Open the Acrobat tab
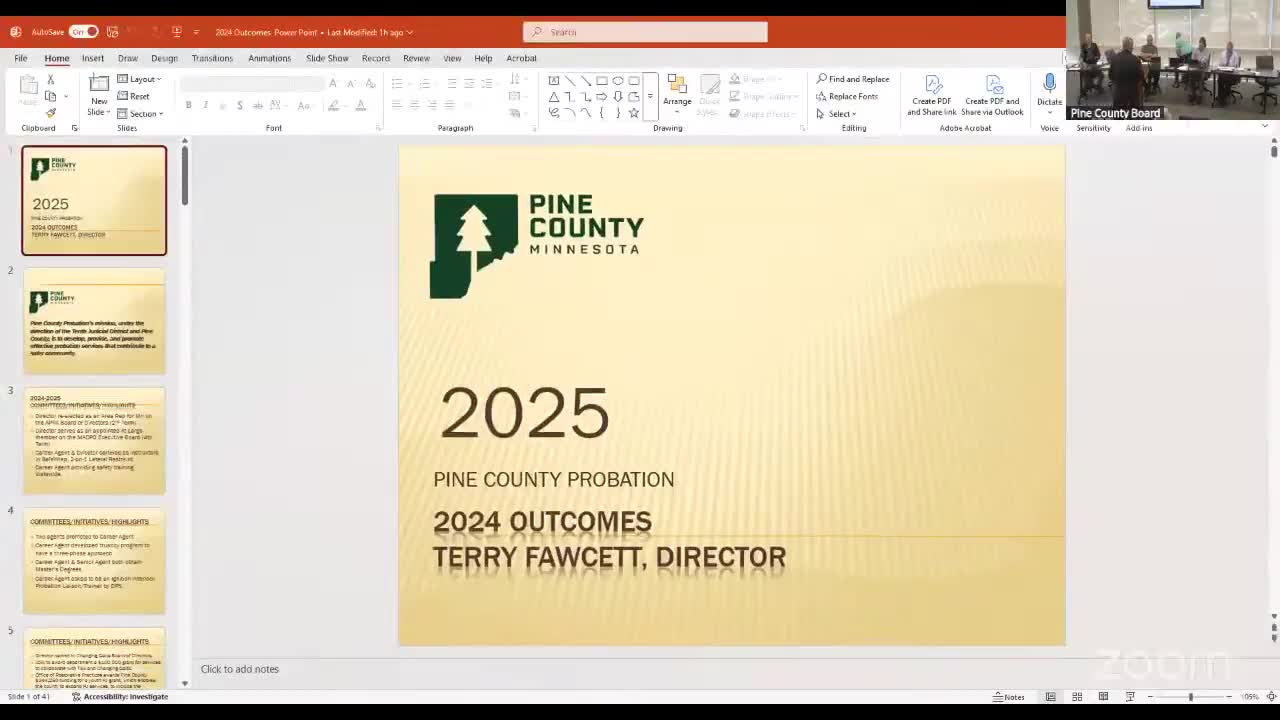 (521, 58)
